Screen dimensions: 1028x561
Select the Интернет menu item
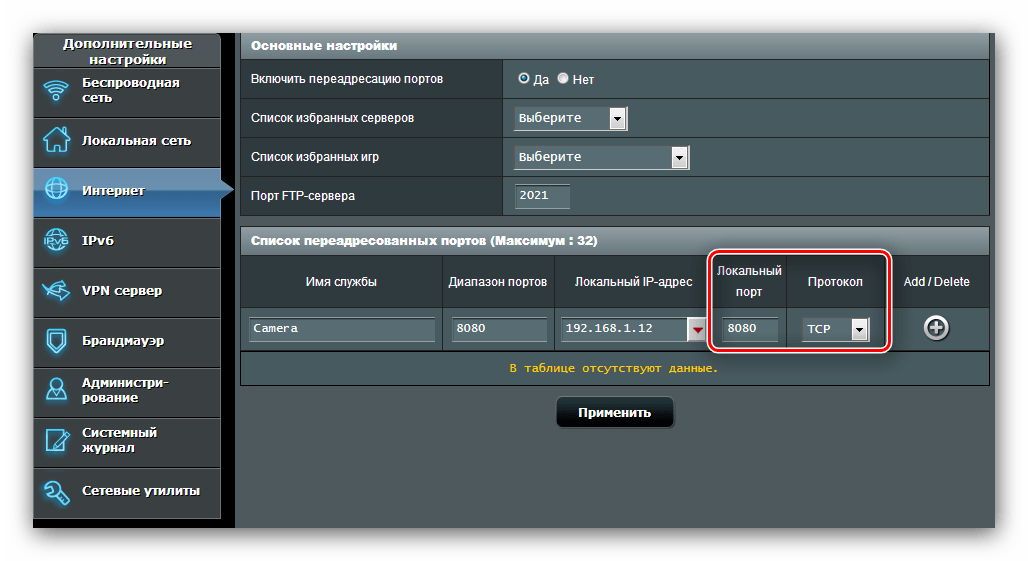pos(127,193)
